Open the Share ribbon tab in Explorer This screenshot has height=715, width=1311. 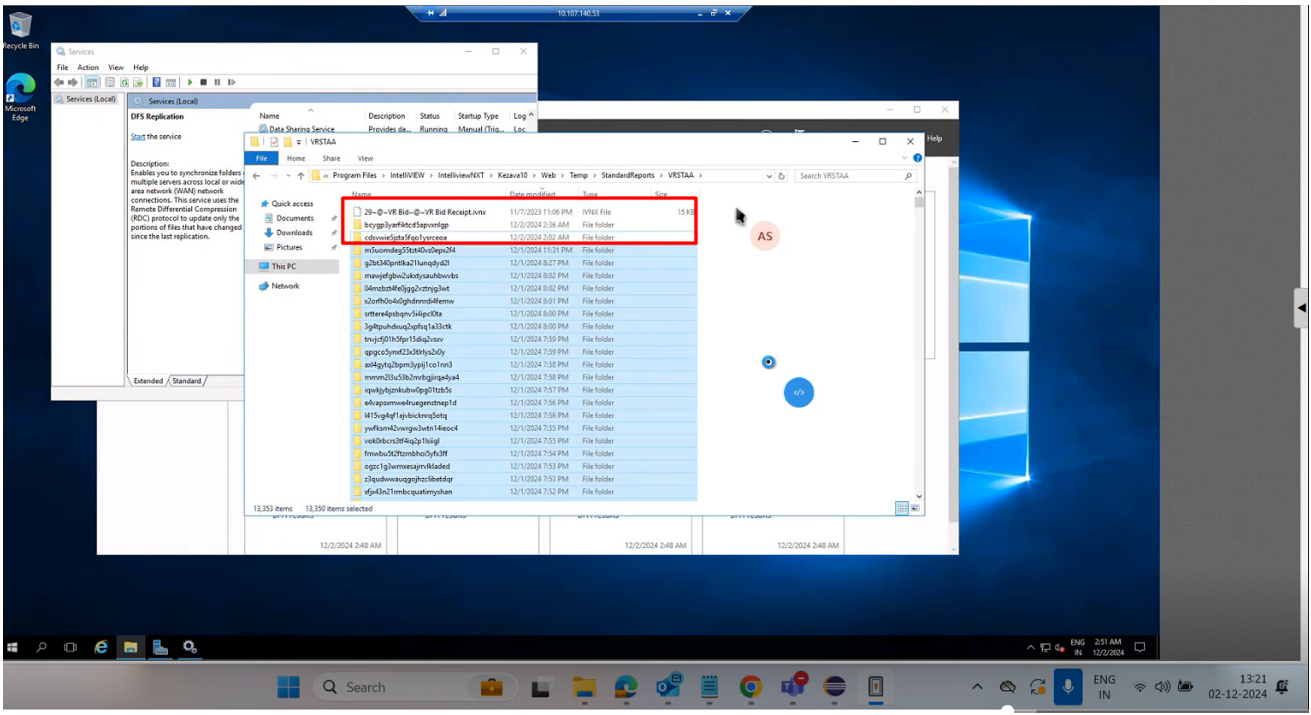tap(331, 158)
